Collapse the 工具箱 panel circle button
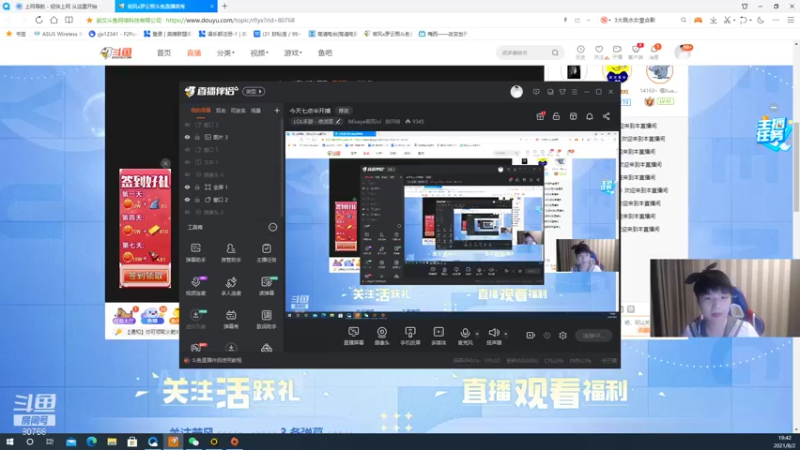 click(273, 227)
